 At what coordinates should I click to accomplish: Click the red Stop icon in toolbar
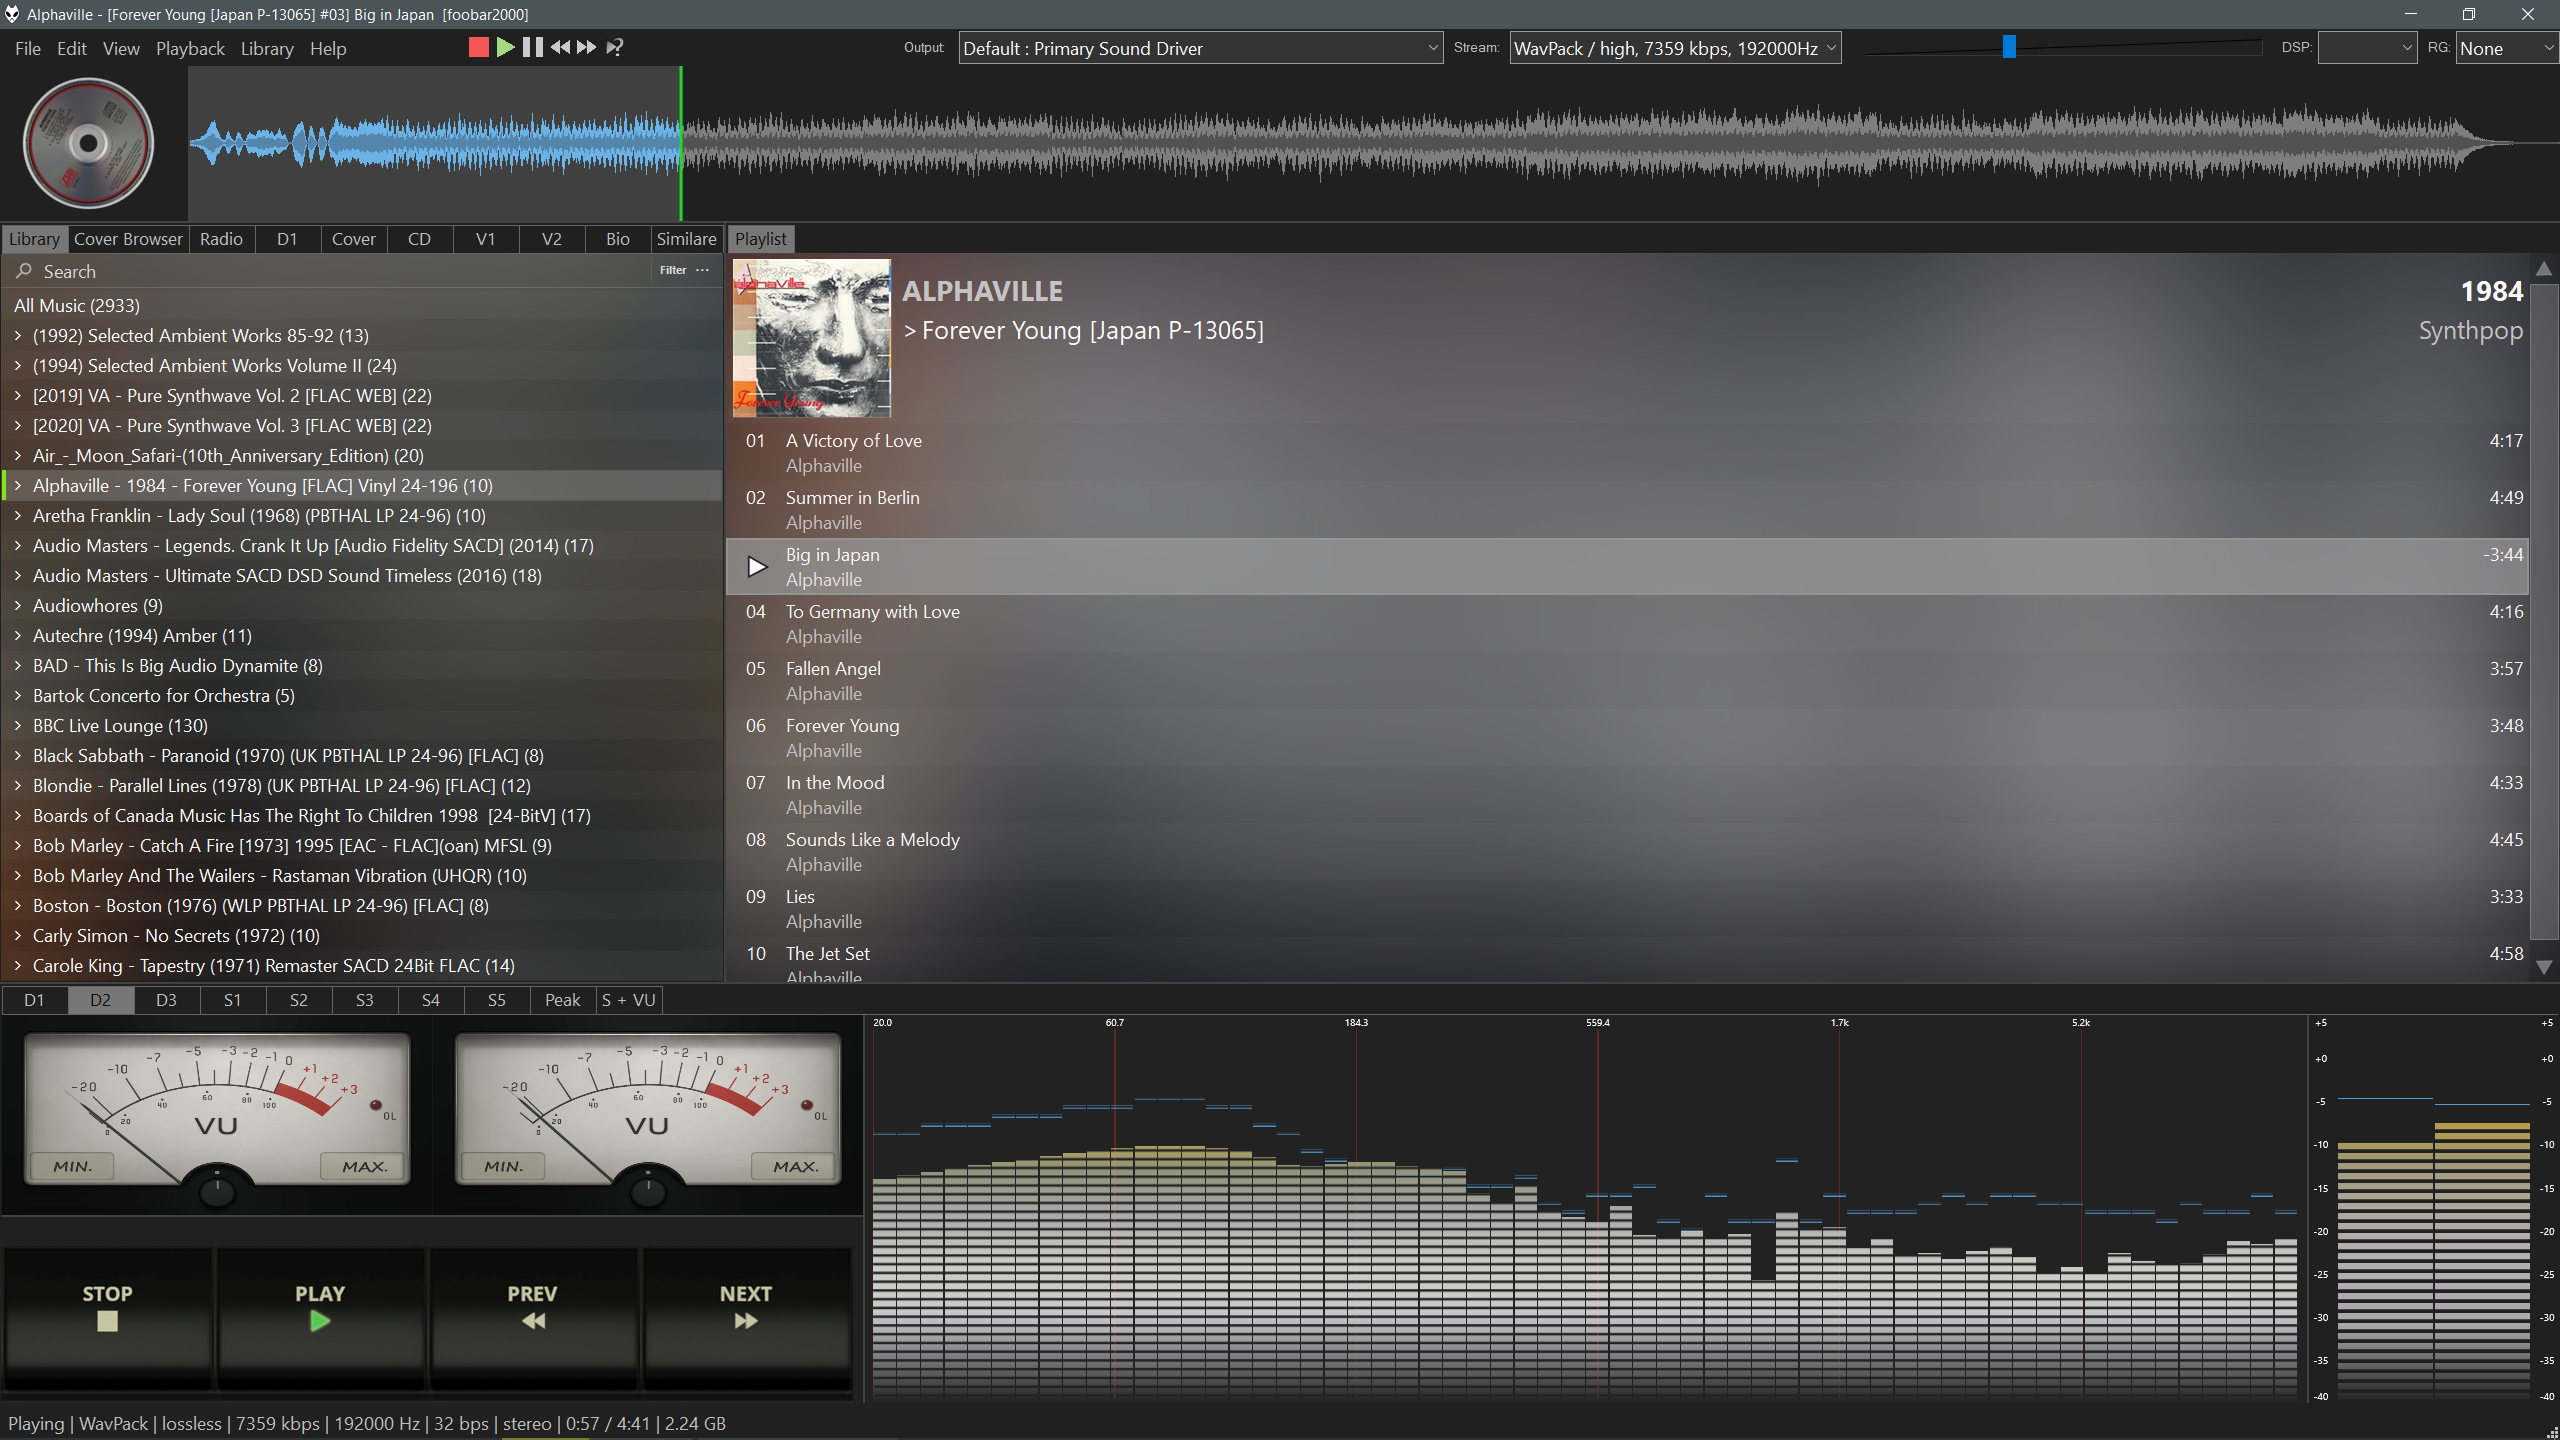tap(478, 47)
